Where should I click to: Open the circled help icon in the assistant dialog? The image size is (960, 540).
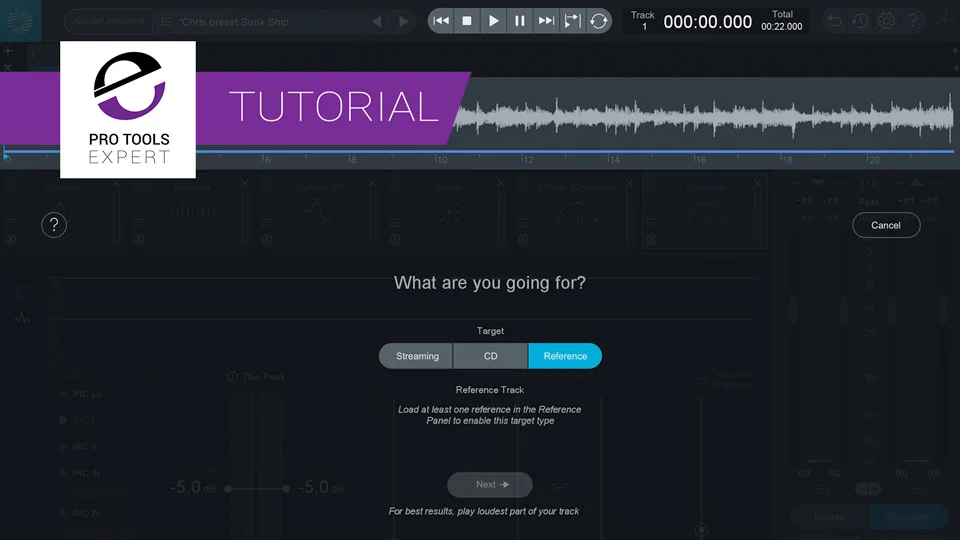pyautogui.click(x=54, y=225)
